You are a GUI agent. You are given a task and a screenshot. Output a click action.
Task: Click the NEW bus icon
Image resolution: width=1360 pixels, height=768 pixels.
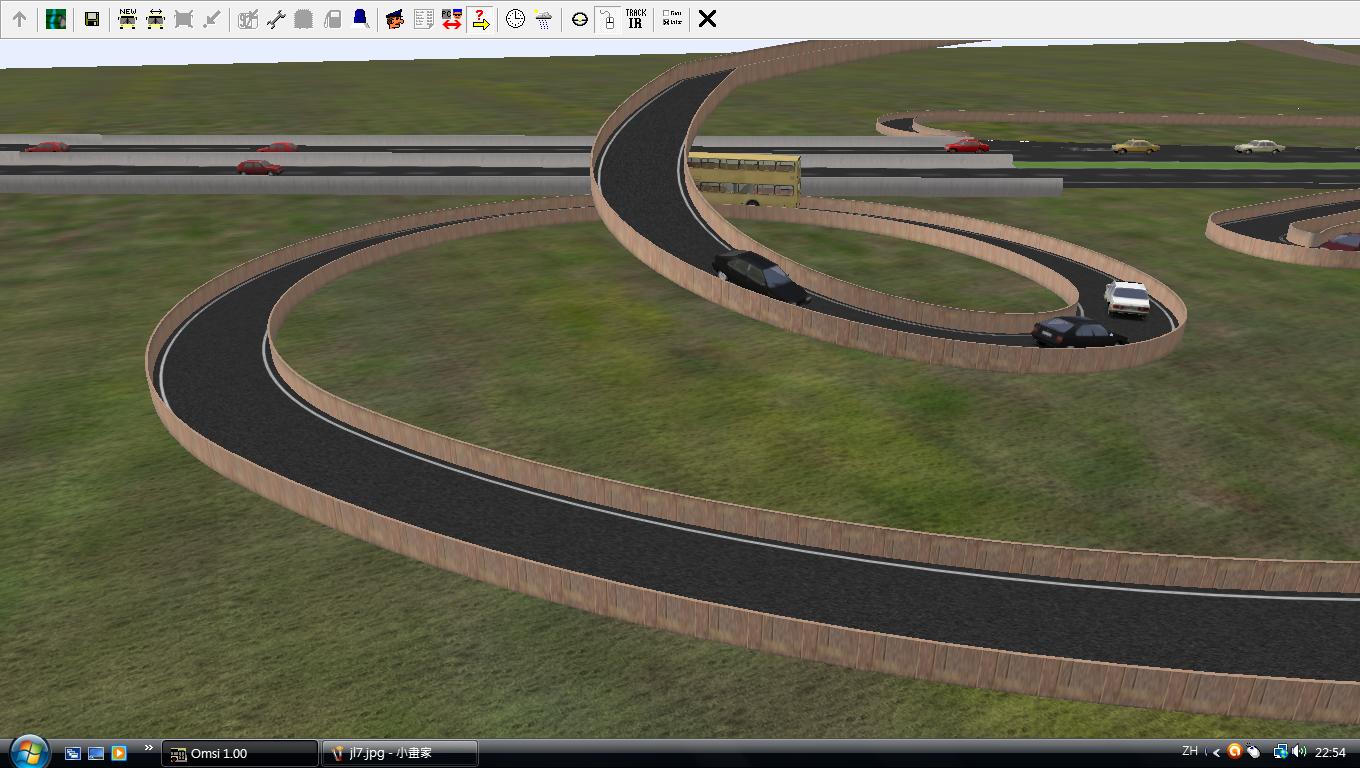pyautogui.click(x=127, y=19)
